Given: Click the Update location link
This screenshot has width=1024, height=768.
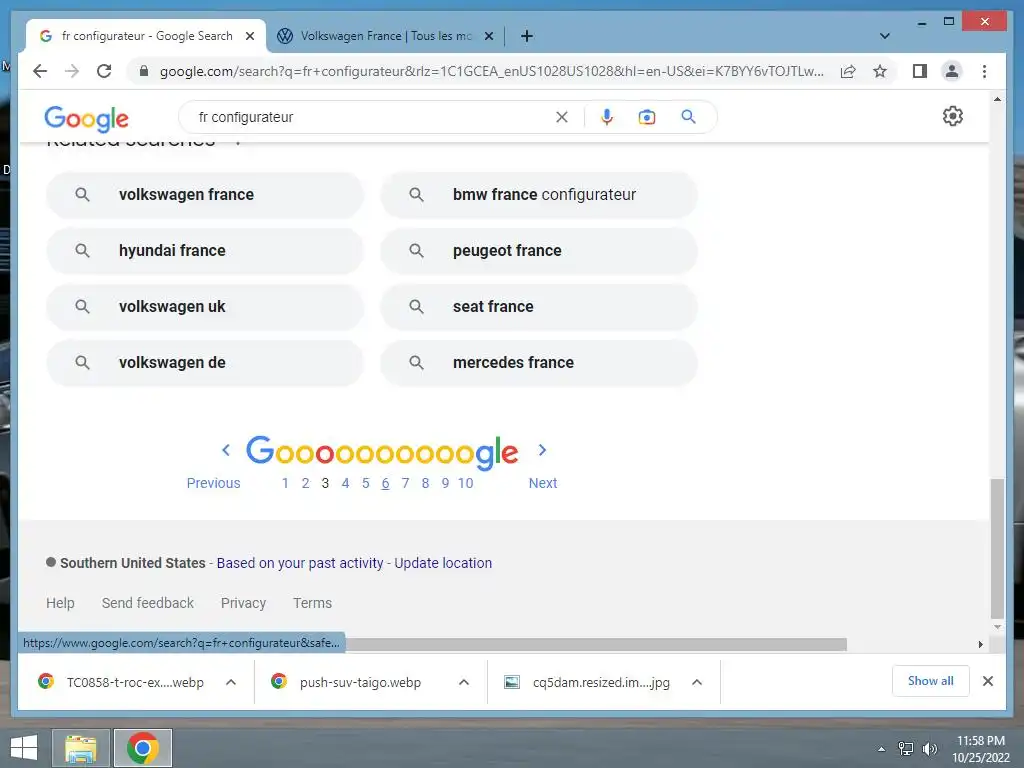Looking at the screenshot, I should click(x=443, y=563).
